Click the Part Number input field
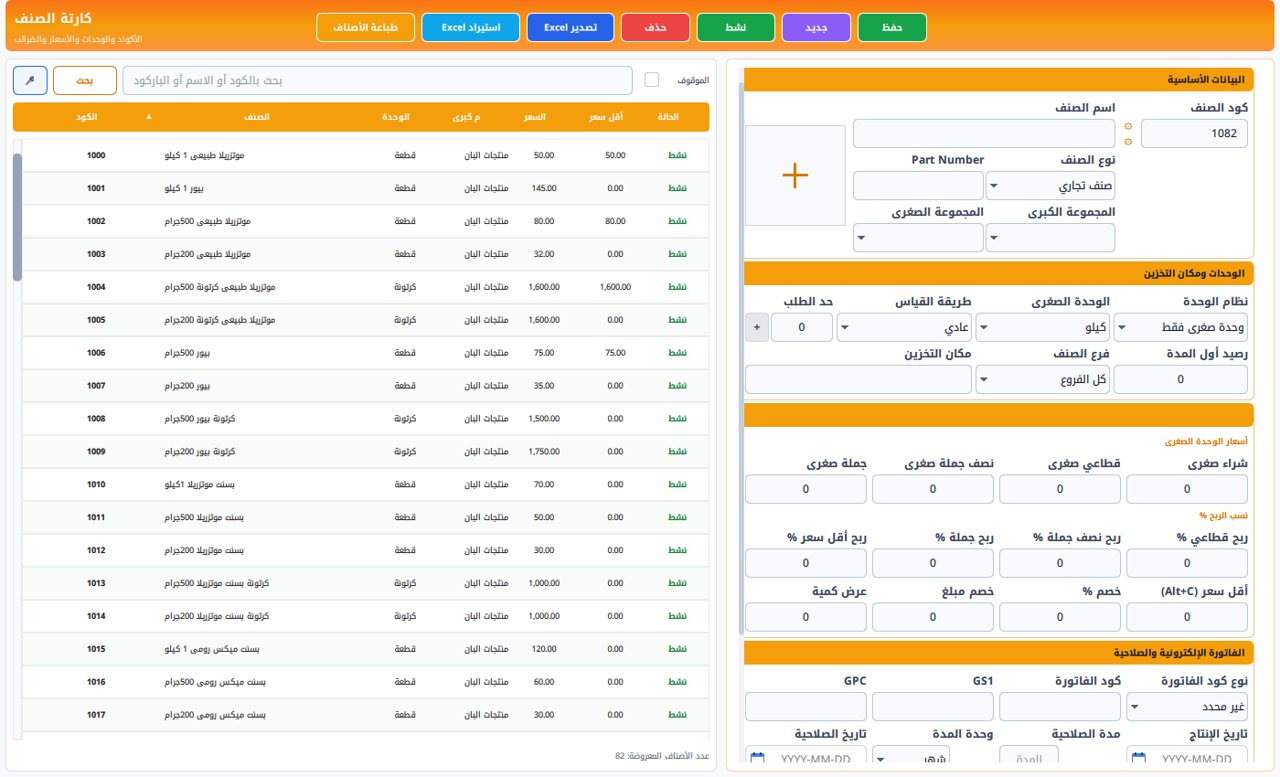 918,186
